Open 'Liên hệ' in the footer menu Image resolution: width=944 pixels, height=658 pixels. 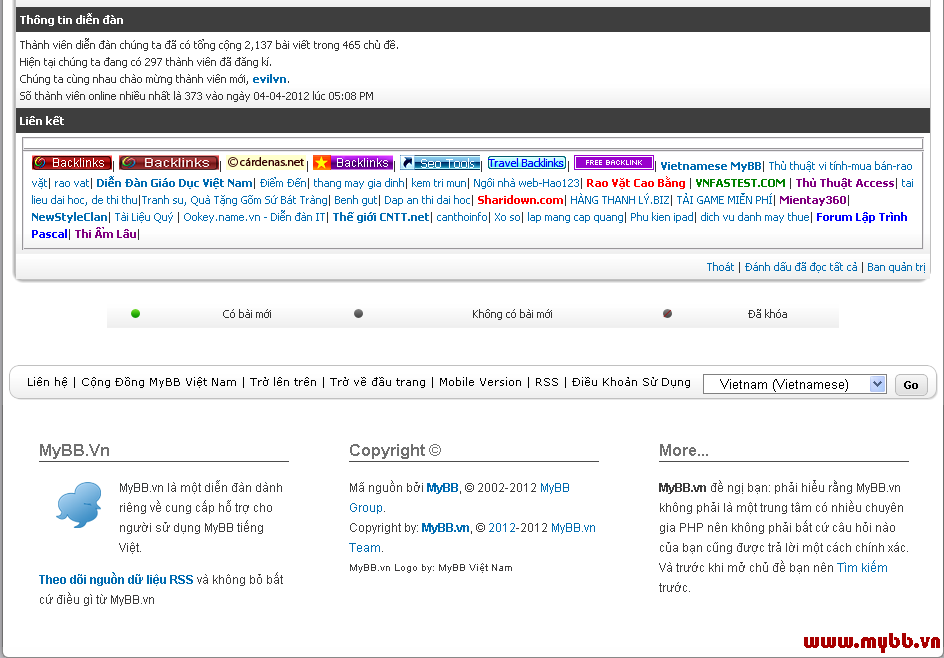(x=47, y=382)
